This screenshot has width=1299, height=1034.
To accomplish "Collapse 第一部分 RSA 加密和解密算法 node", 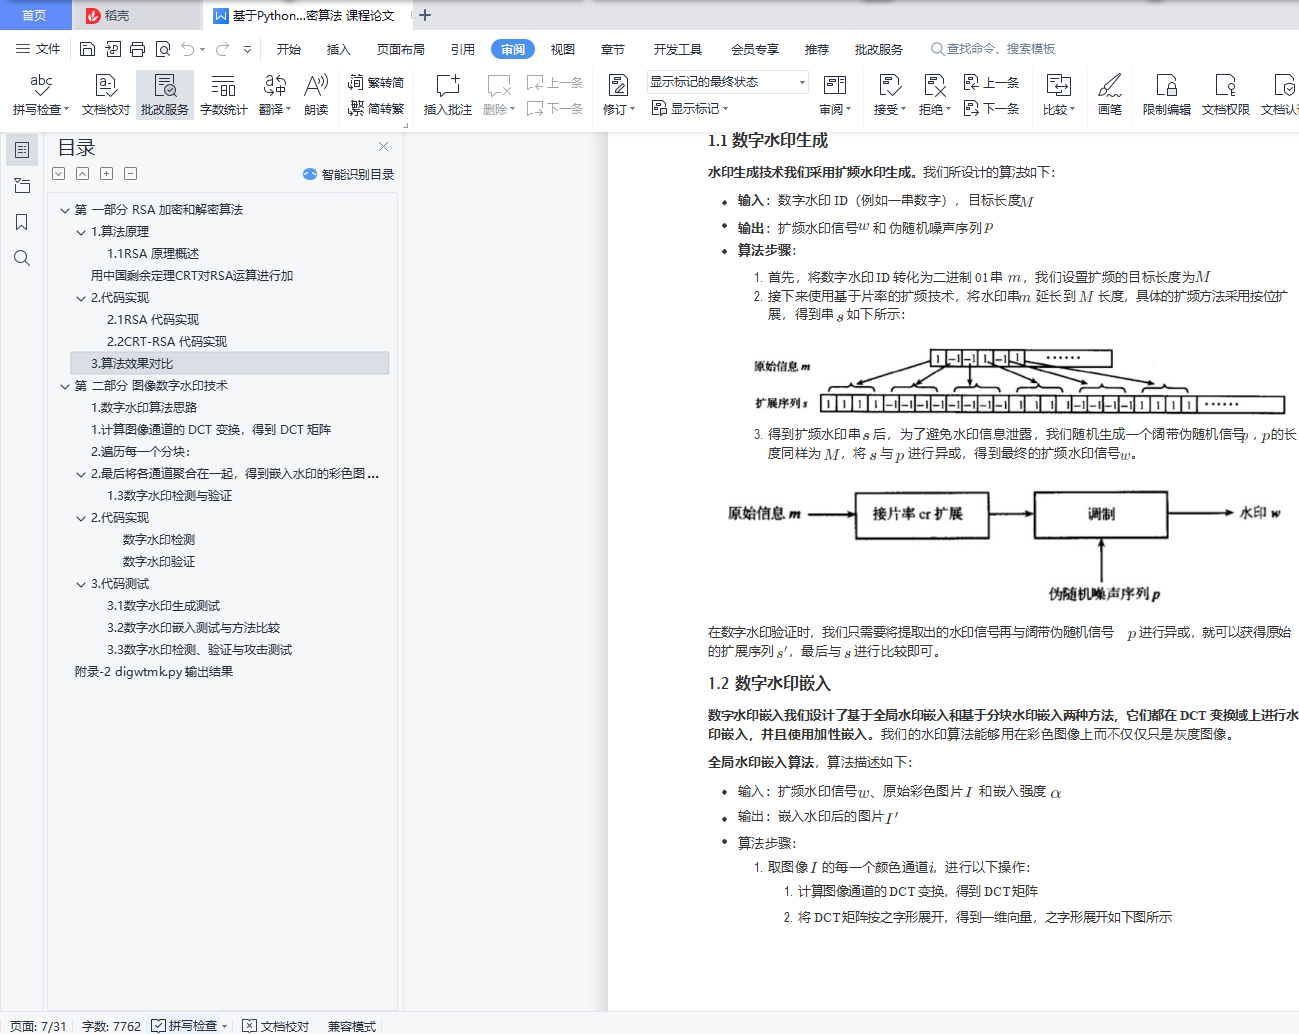I will point(65,210).
